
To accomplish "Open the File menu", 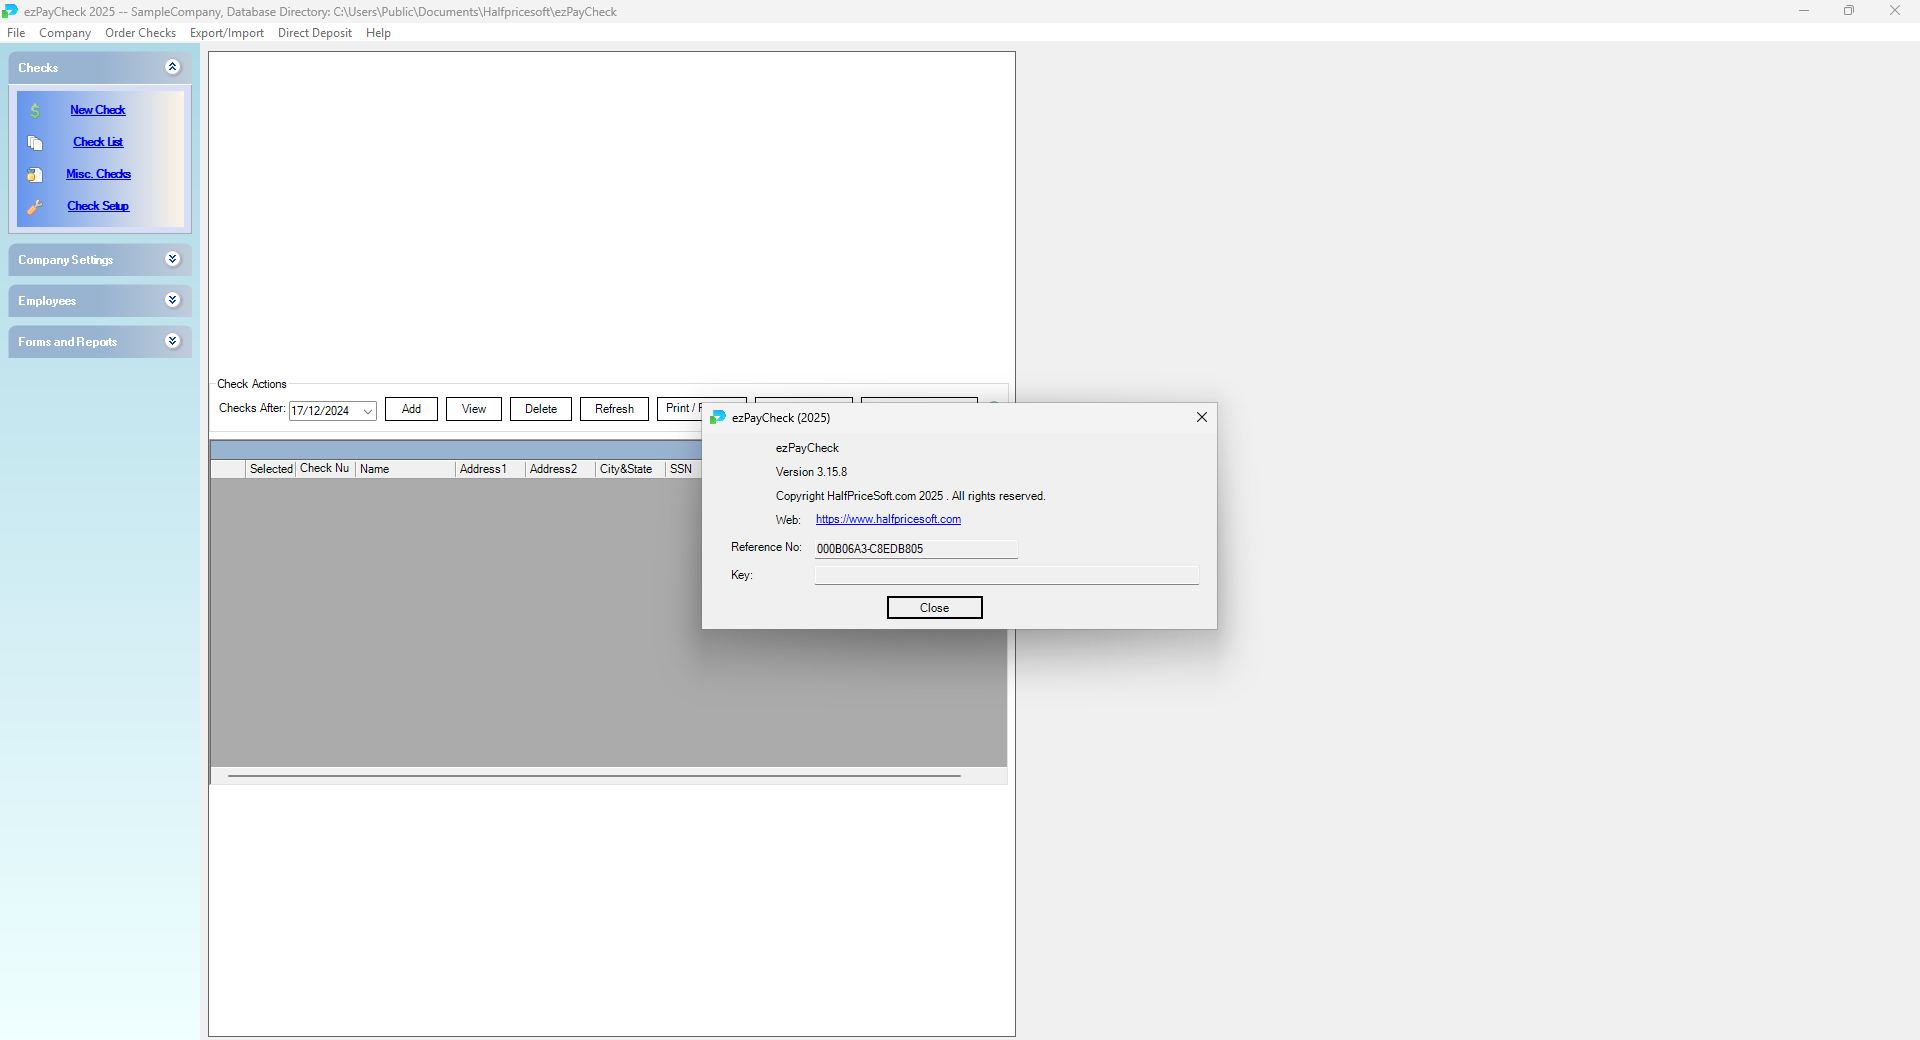I will click(x=16, y=33).
